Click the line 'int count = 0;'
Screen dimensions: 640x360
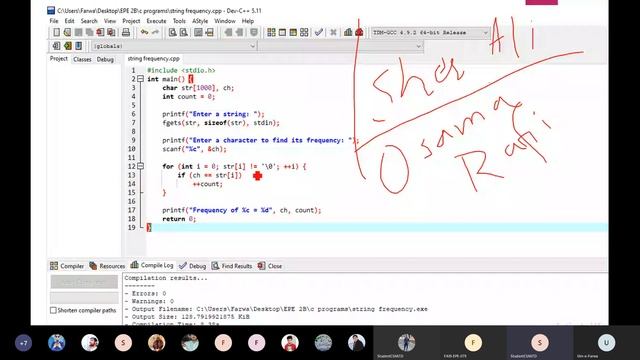click(x=189, y=97)
